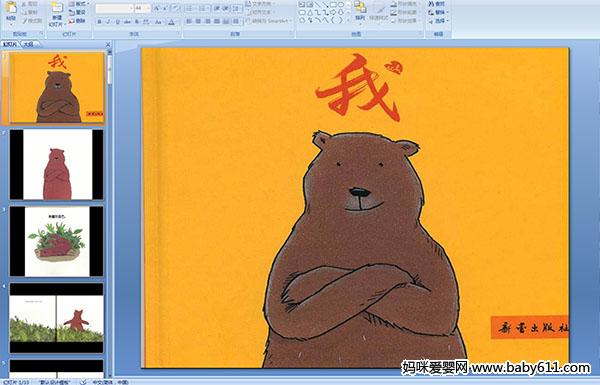Toggle Align Text Right
This screenshot has width=600, height=385.
tap(207, 21)
